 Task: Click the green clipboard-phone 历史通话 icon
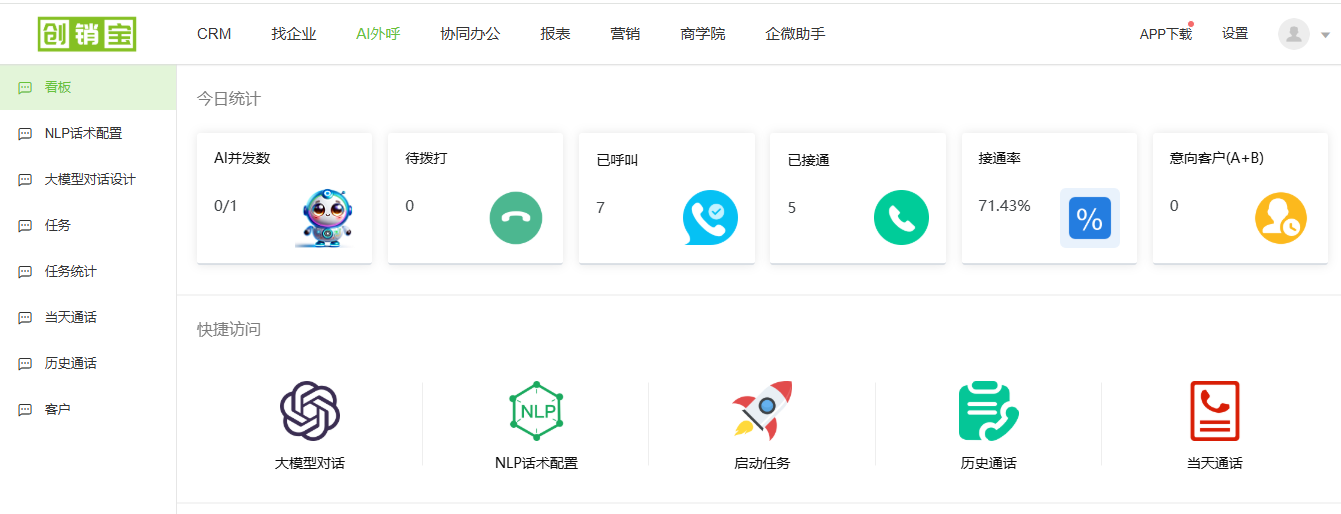988,411
